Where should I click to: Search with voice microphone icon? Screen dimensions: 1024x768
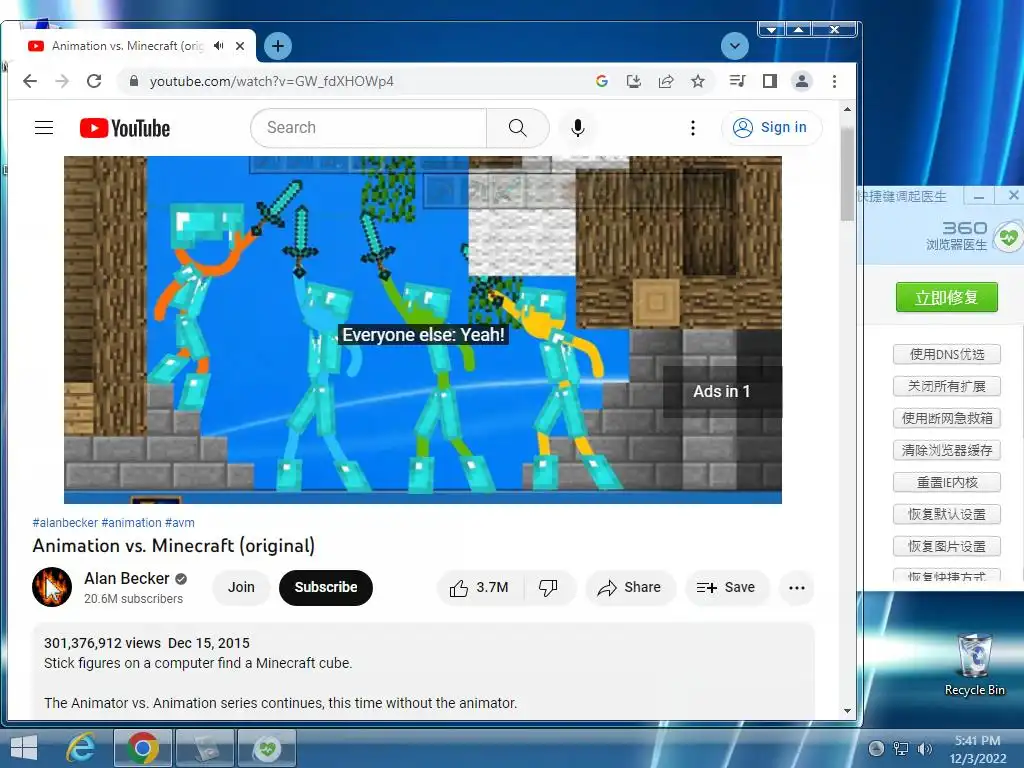point(577,127)
